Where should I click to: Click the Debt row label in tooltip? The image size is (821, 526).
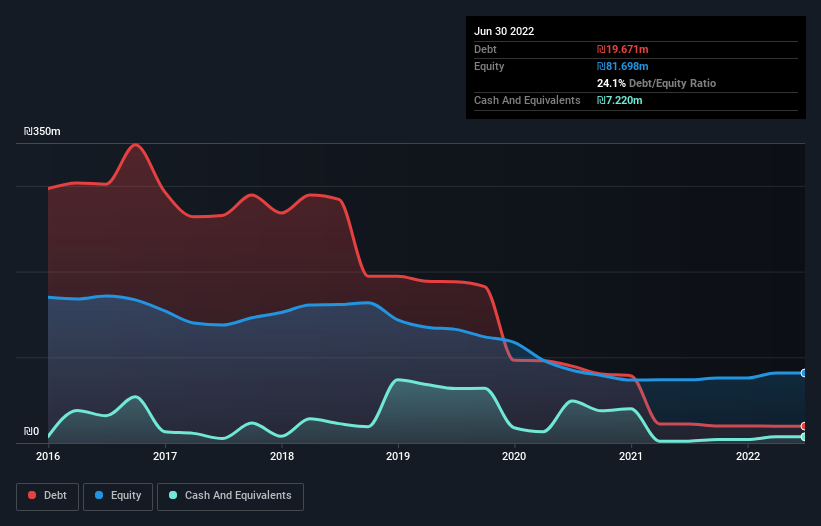pyautogui.click(x=485, y=49)
